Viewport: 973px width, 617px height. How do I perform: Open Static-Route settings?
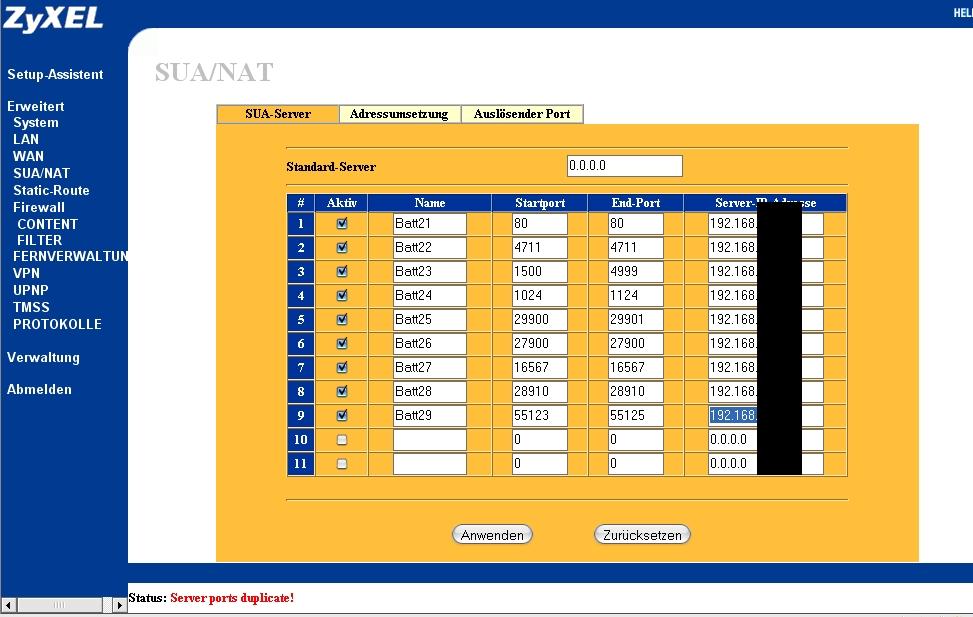pos(52,191)
